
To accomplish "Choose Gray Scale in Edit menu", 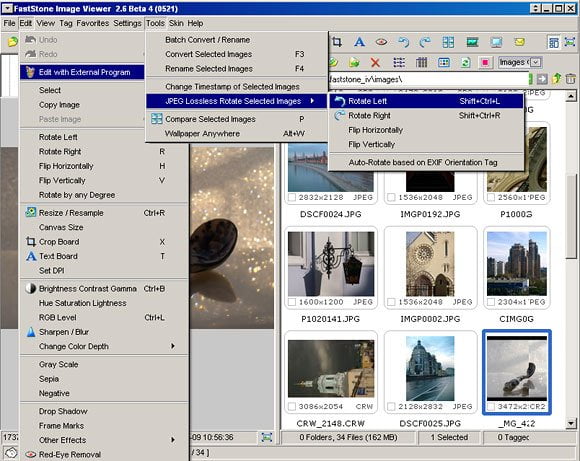I will click(x=104, y=364).
